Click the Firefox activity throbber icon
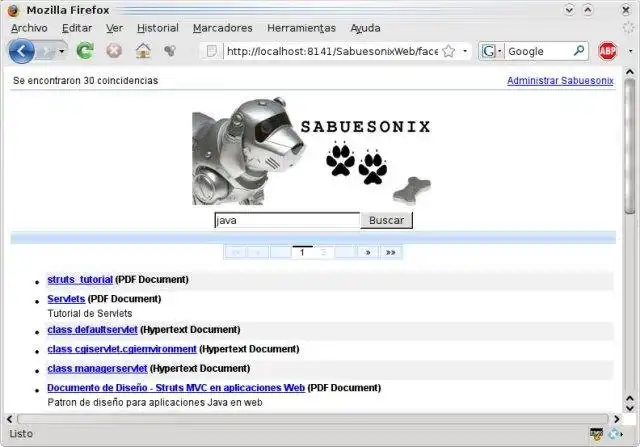This screenshot has width=640, height=447. [629, 28]
